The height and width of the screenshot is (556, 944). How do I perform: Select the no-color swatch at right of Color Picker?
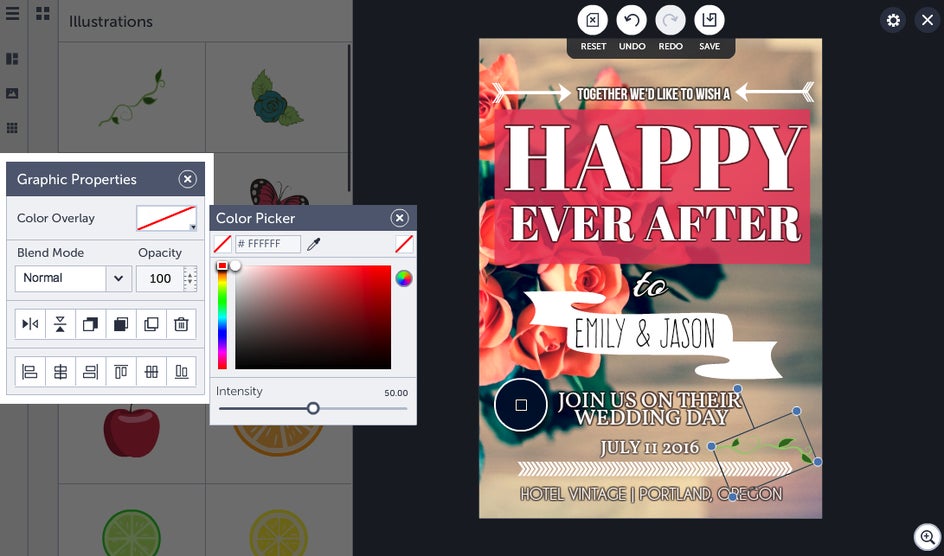404,244
